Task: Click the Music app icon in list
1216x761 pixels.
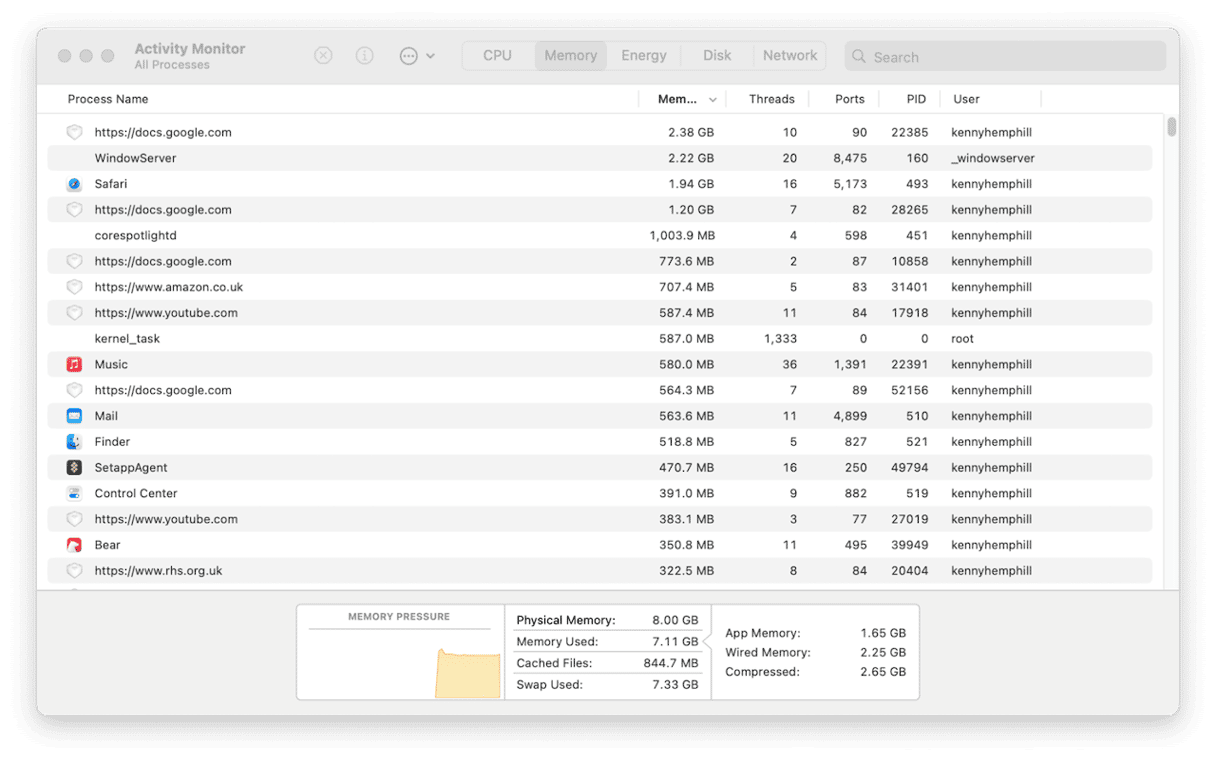Action: point(74,365)
